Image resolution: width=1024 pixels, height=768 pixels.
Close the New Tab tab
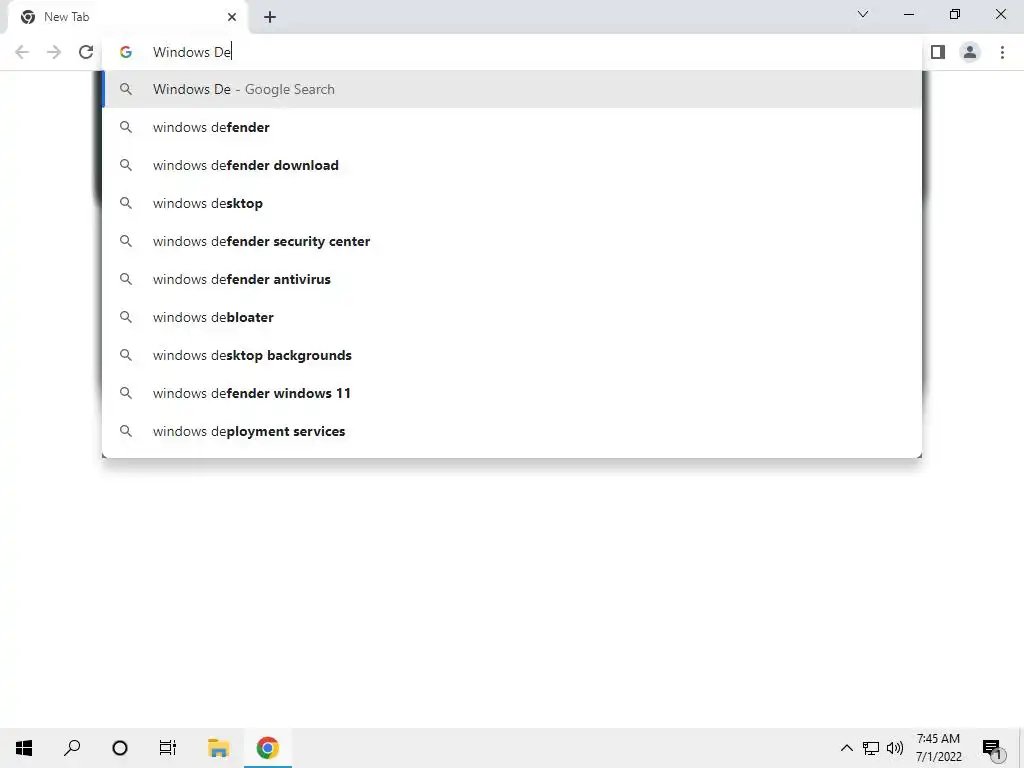(232, 17)
